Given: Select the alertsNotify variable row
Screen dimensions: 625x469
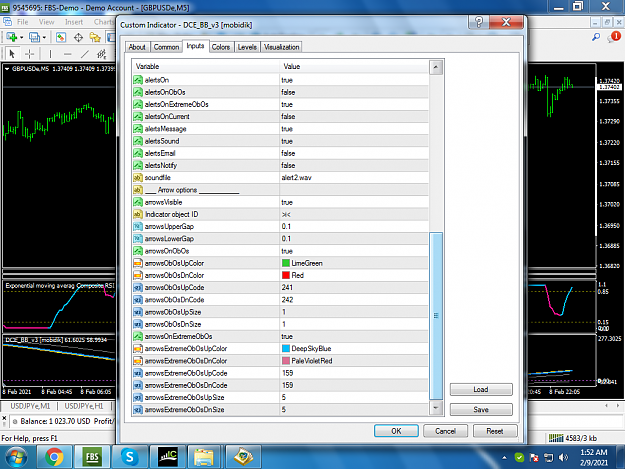Looking at the screenshot, I should [281, 165].
